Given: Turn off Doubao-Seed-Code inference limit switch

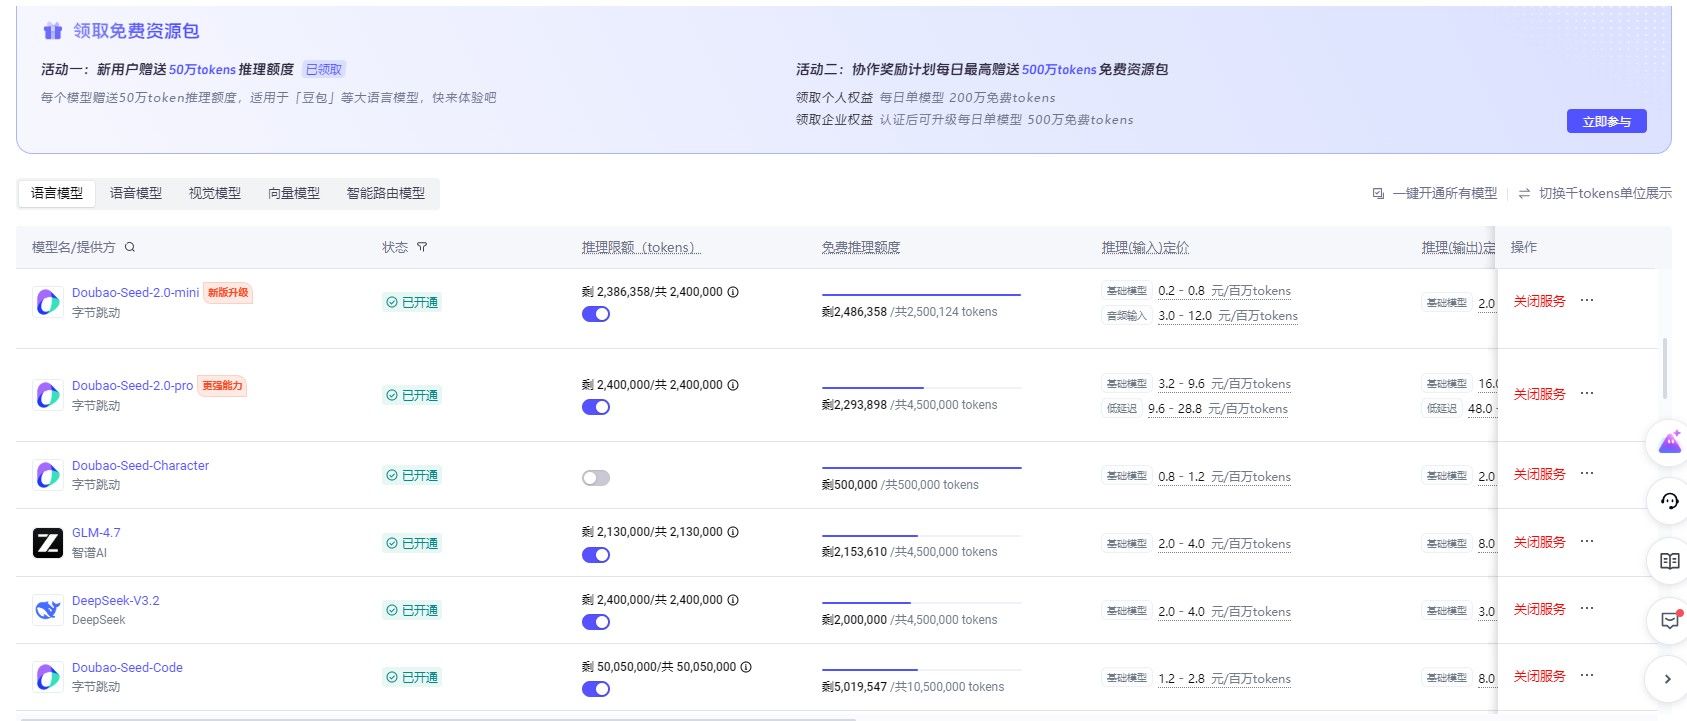Looking at the screenshot, I should pyautogui.click(x=596, y=689).
